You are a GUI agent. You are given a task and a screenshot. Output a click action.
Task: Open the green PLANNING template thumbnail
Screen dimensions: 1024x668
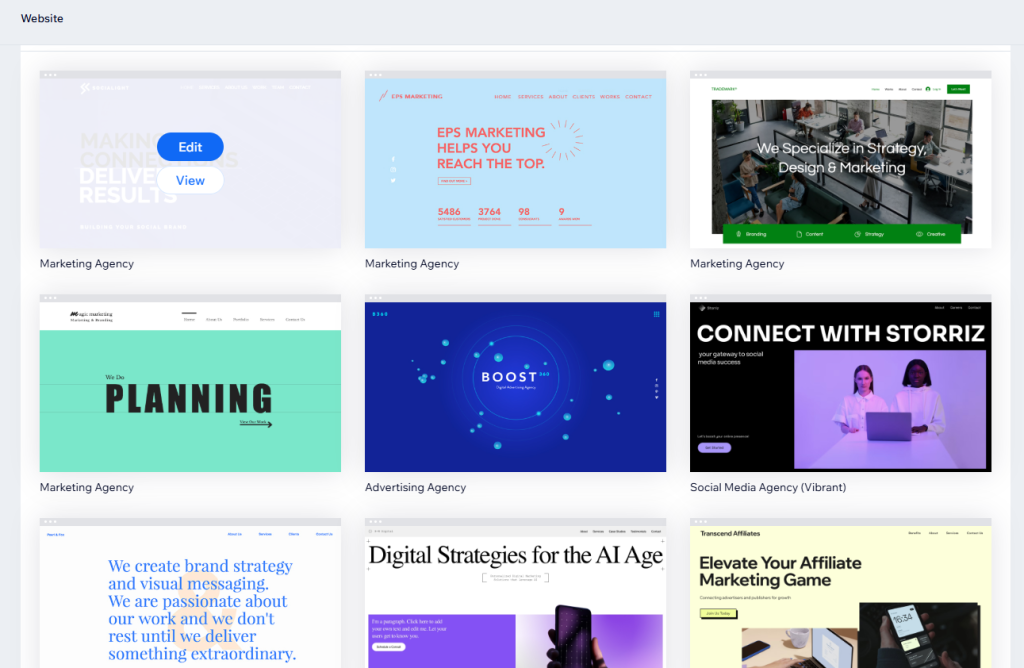pos(190,385)
